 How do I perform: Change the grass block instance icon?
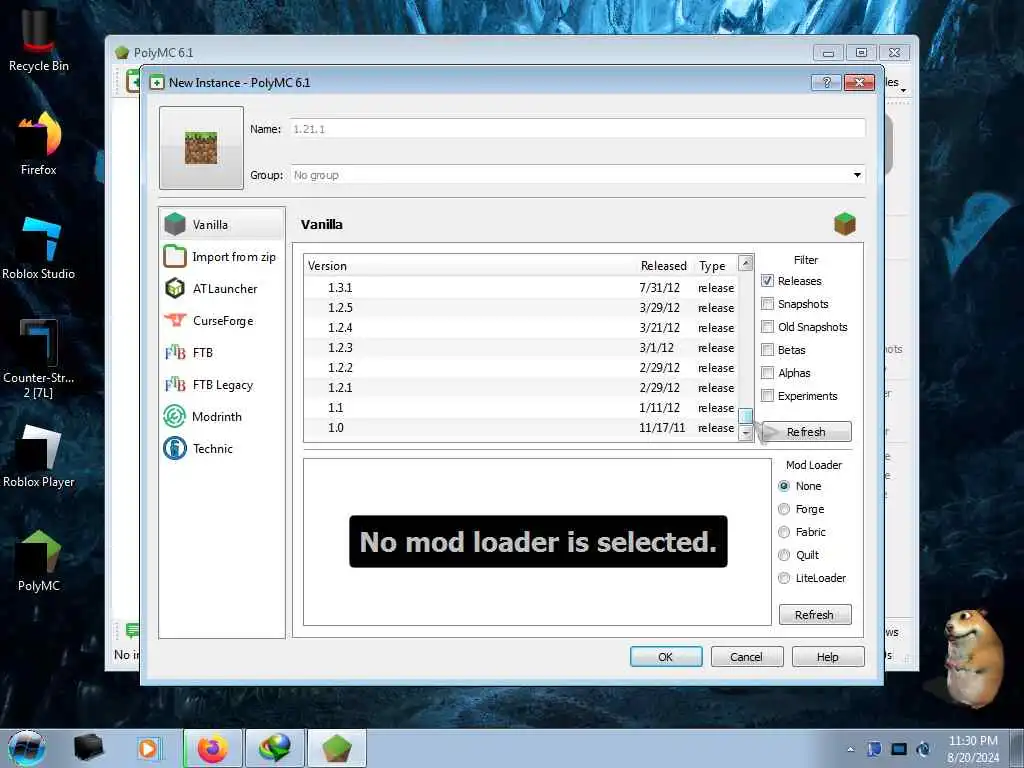(201, 148)
